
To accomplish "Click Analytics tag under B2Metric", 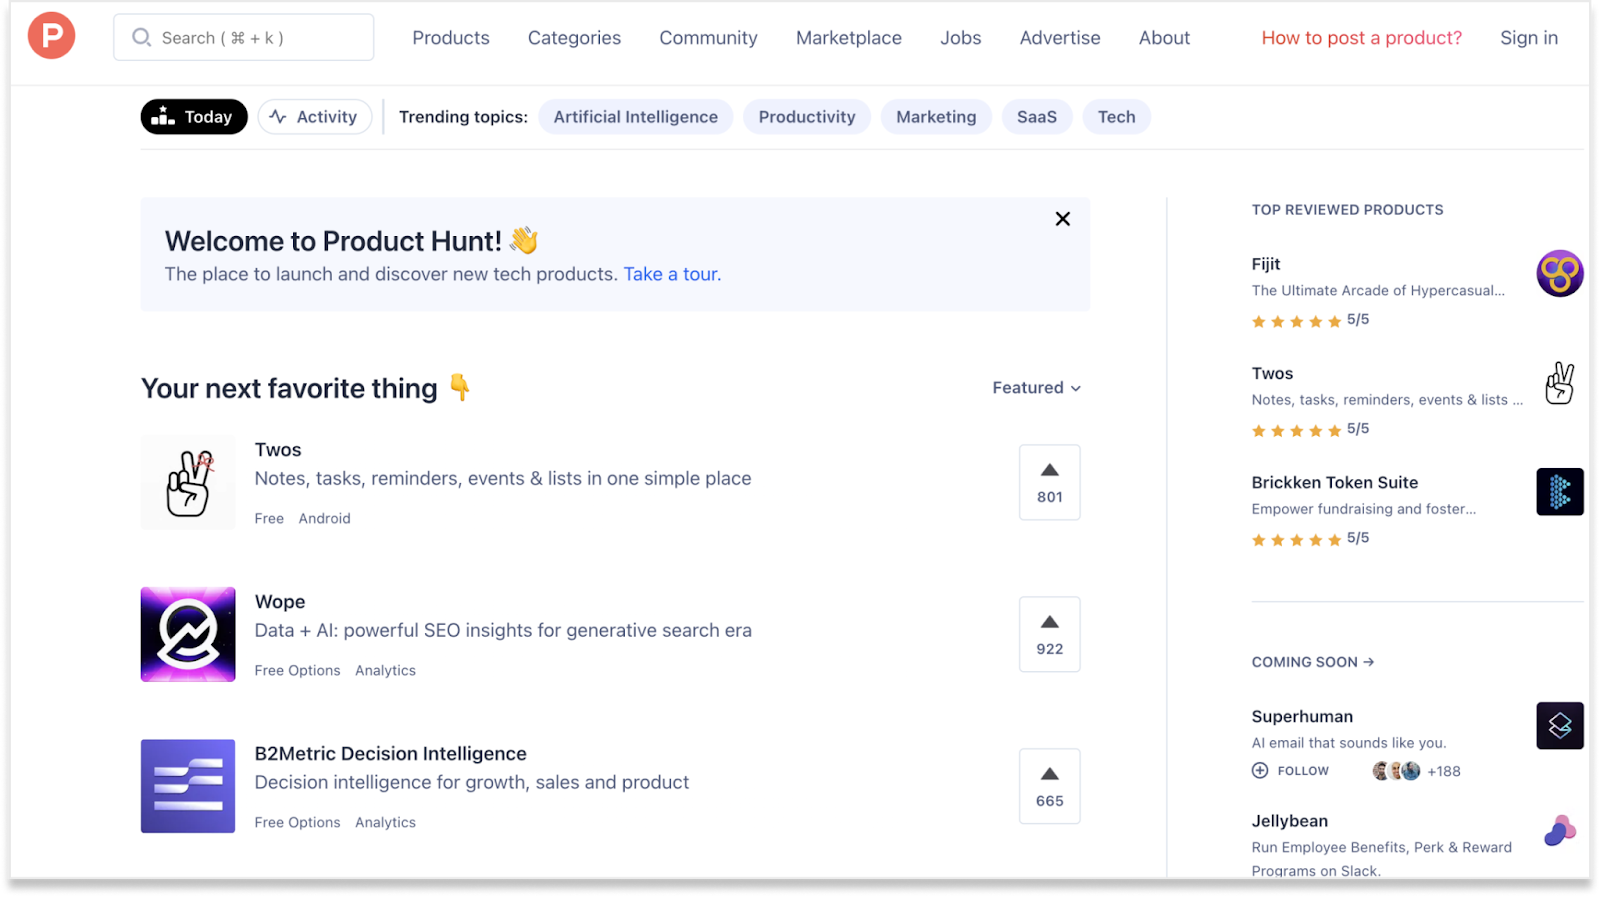I will pyautogui.click(x=385, y=822).
